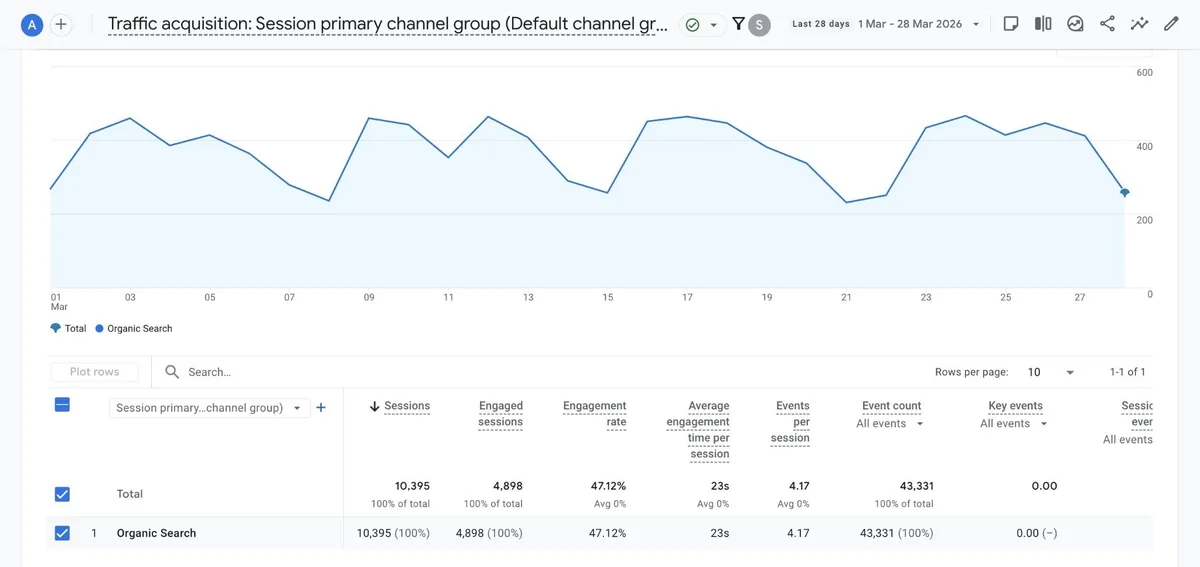Image resolution: width=1200 pixels, height=567 pixels.
Task: Sort by Engaged sessions column
Action: 500,414
